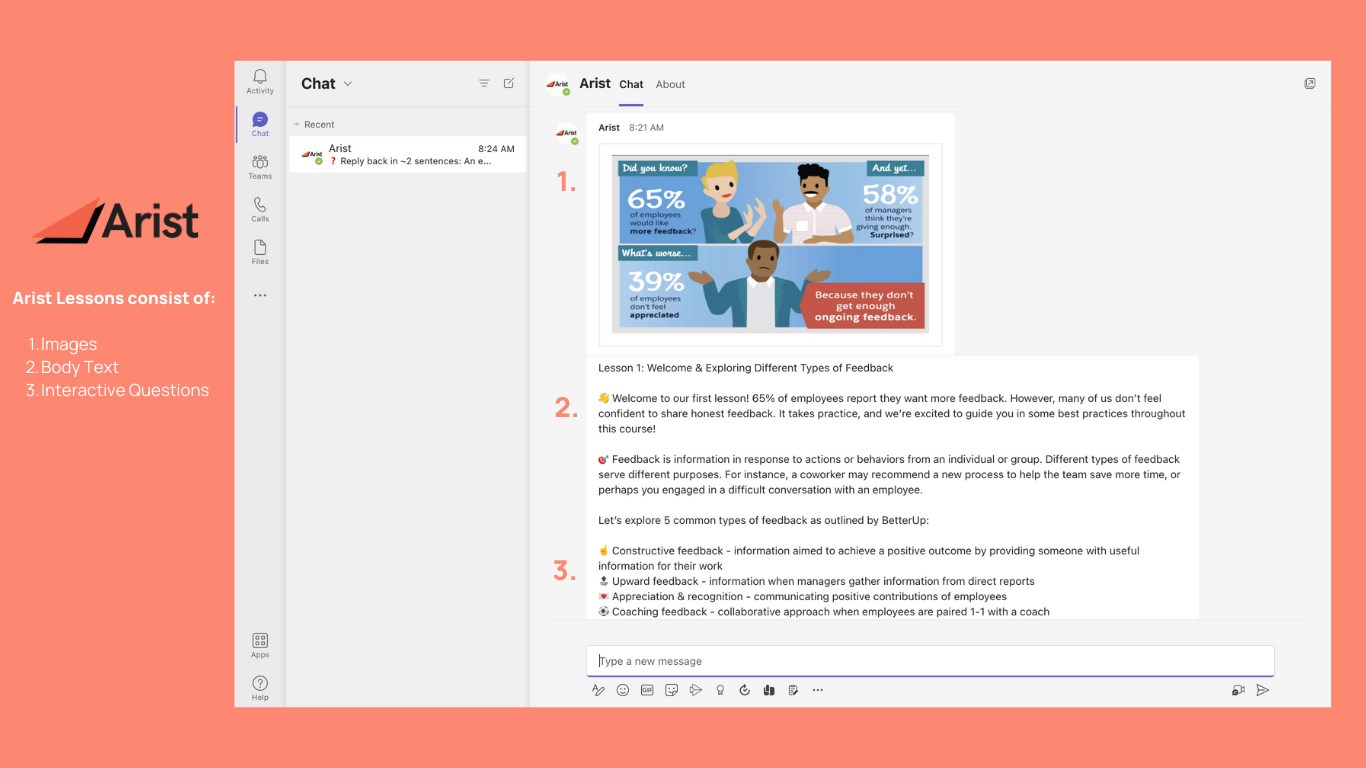Click the Coaching feedback bullet text
This screenshot has width=1366, height=768.
(824, 612)
